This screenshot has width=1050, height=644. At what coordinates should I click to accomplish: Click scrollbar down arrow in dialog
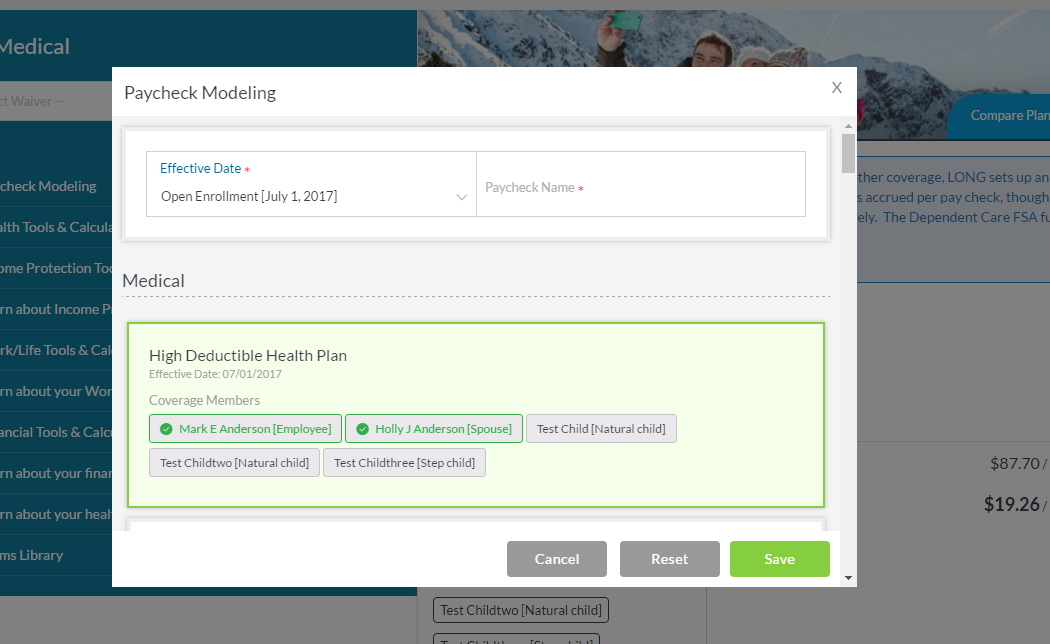click(848, 578)
